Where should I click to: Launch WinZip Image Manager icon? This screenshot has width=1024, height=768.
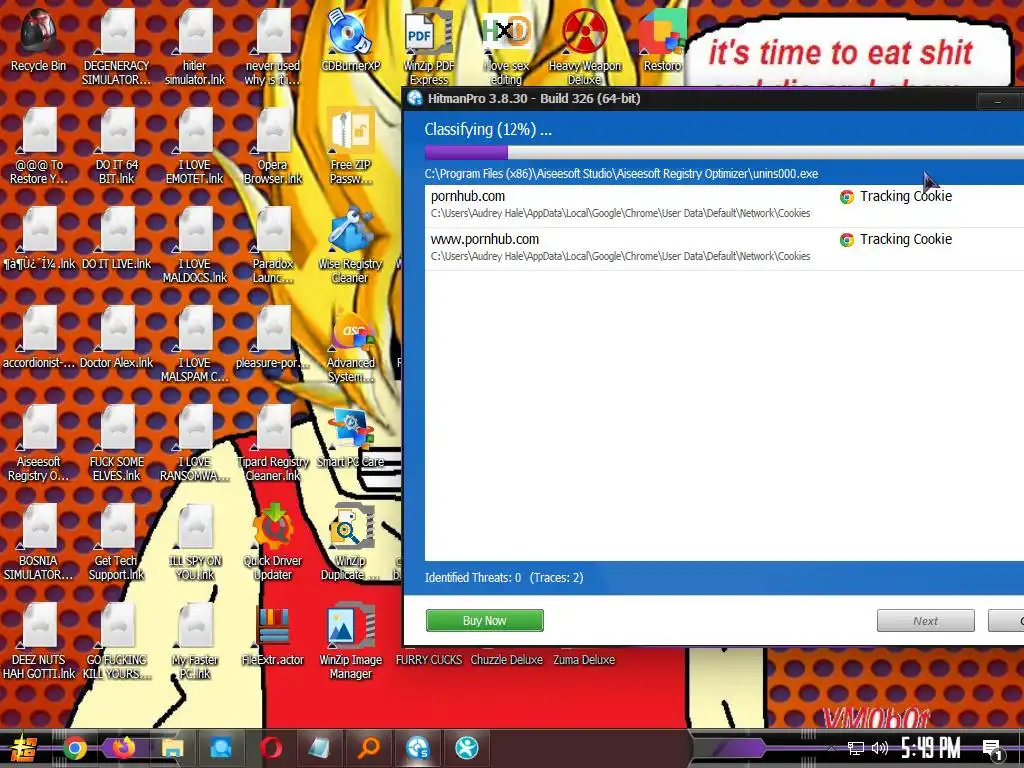pyautogui.click(x=351, y=641)
